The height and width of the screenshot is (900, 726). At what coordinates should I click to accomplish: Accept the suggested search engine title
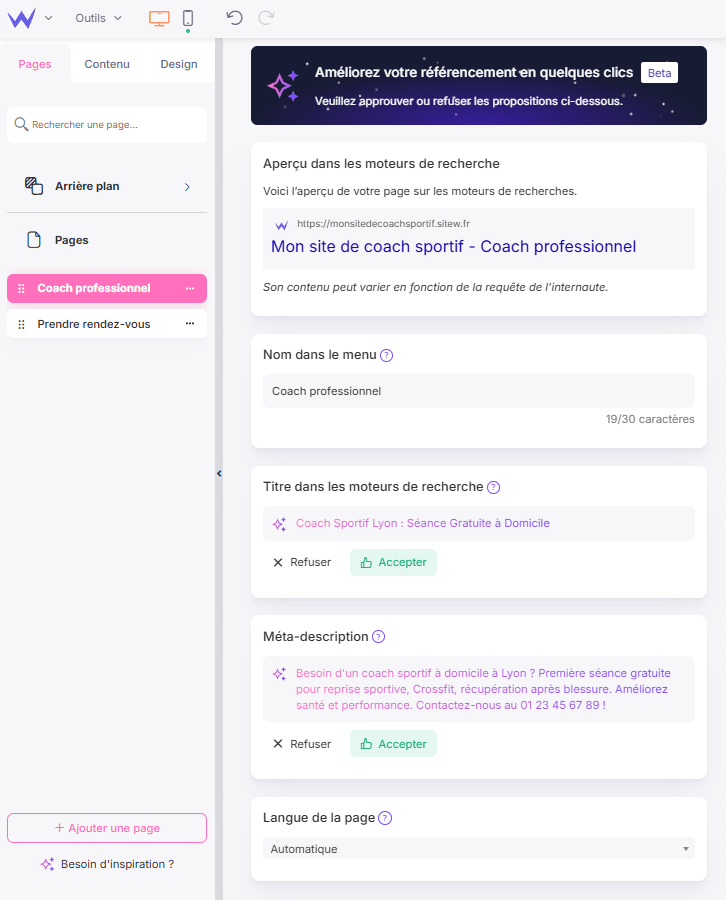[393, 562]
